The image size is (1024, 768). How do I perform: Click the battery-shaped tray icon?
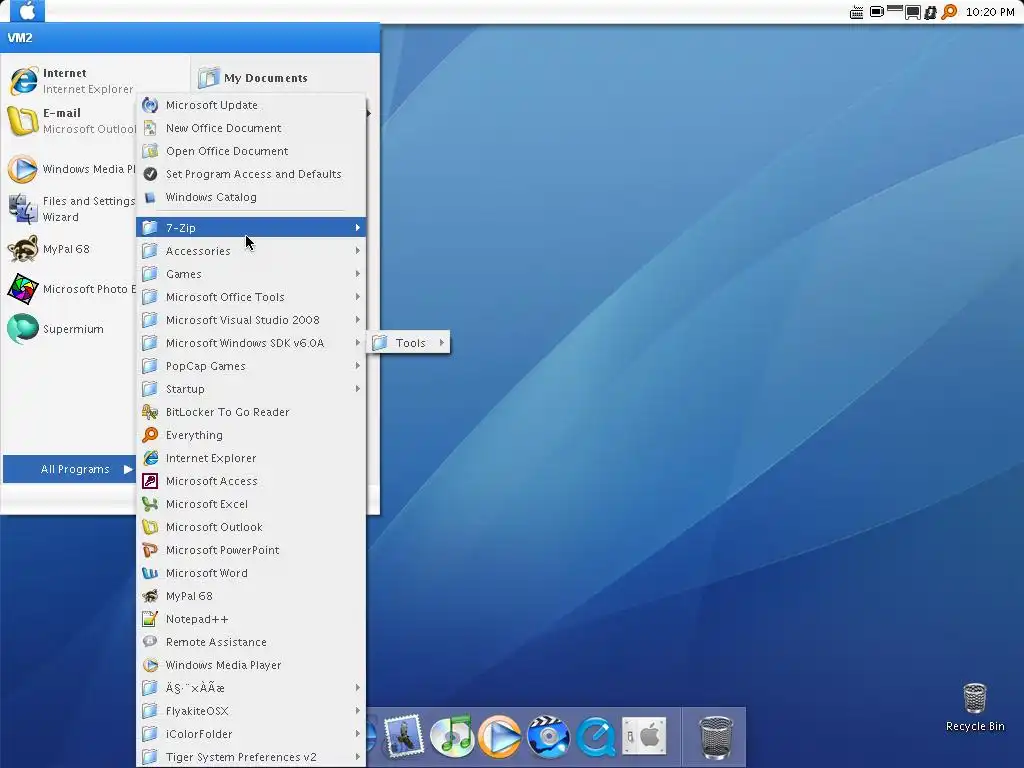(x=877, y=12)
